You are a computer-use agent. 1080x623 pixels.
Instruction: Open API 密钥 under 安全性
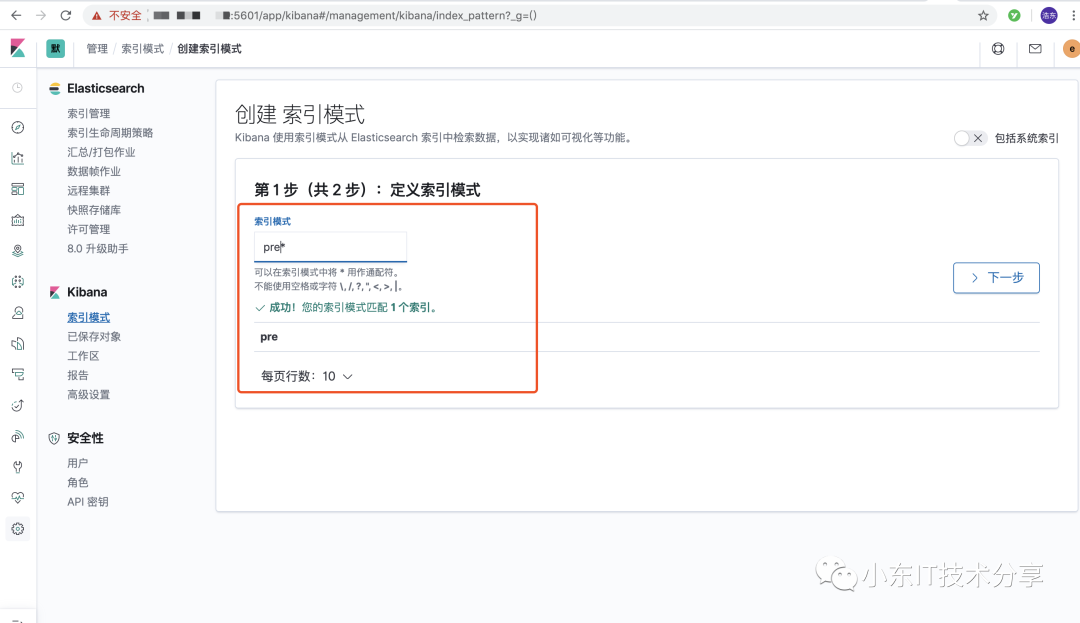[87, 502]
